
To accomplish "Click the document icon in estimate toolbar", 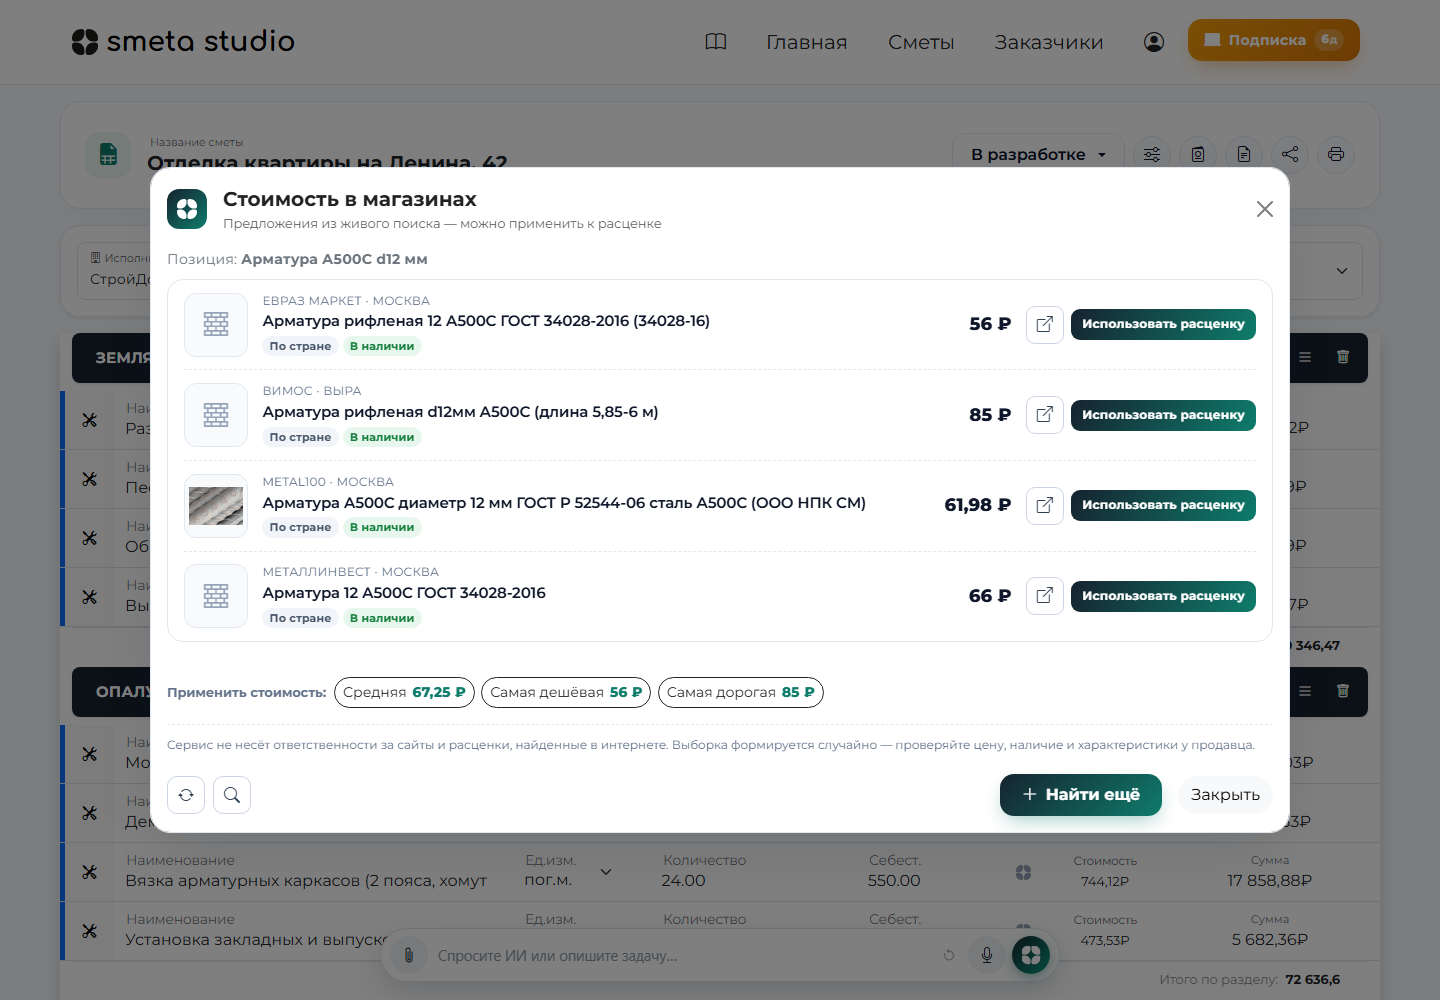I will [x=1244, y=154].
